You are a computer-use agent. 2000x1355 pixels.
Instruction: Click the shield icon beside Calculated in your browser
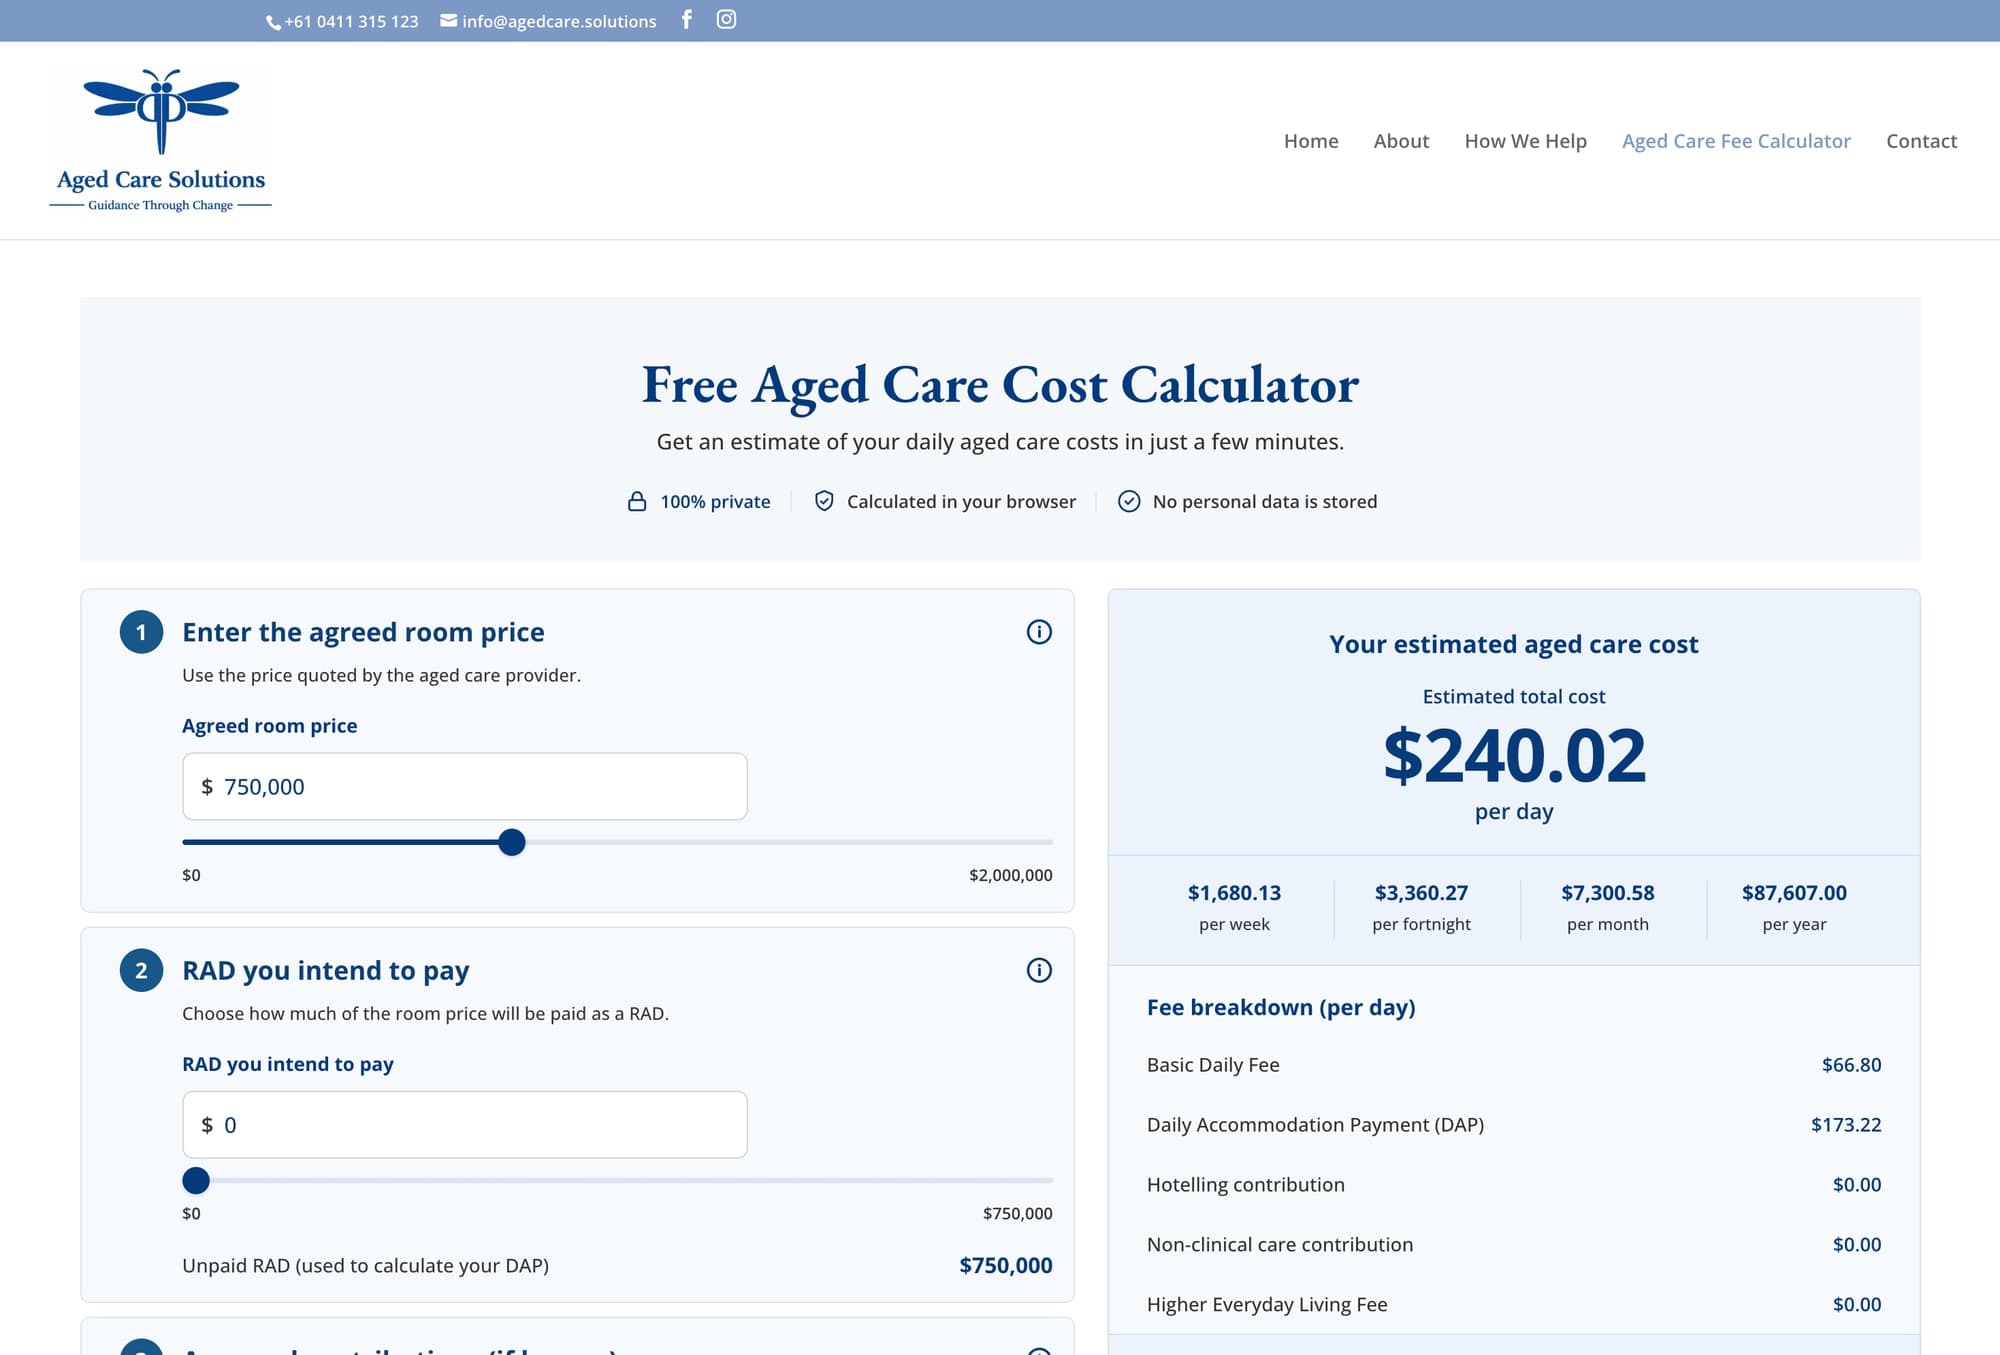[x=824, y=501]
